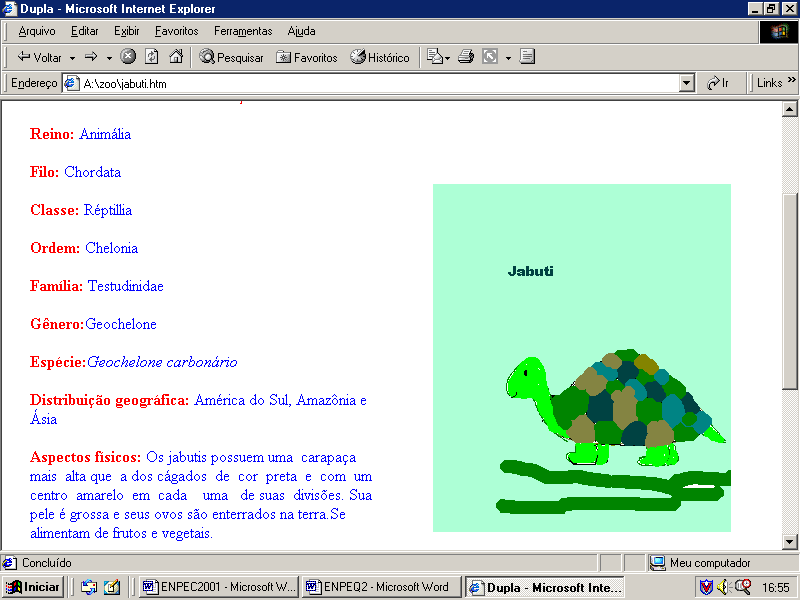The image size is (800, 600).
Task: Expand the address bar dropdown
Action: click(687, 83)
